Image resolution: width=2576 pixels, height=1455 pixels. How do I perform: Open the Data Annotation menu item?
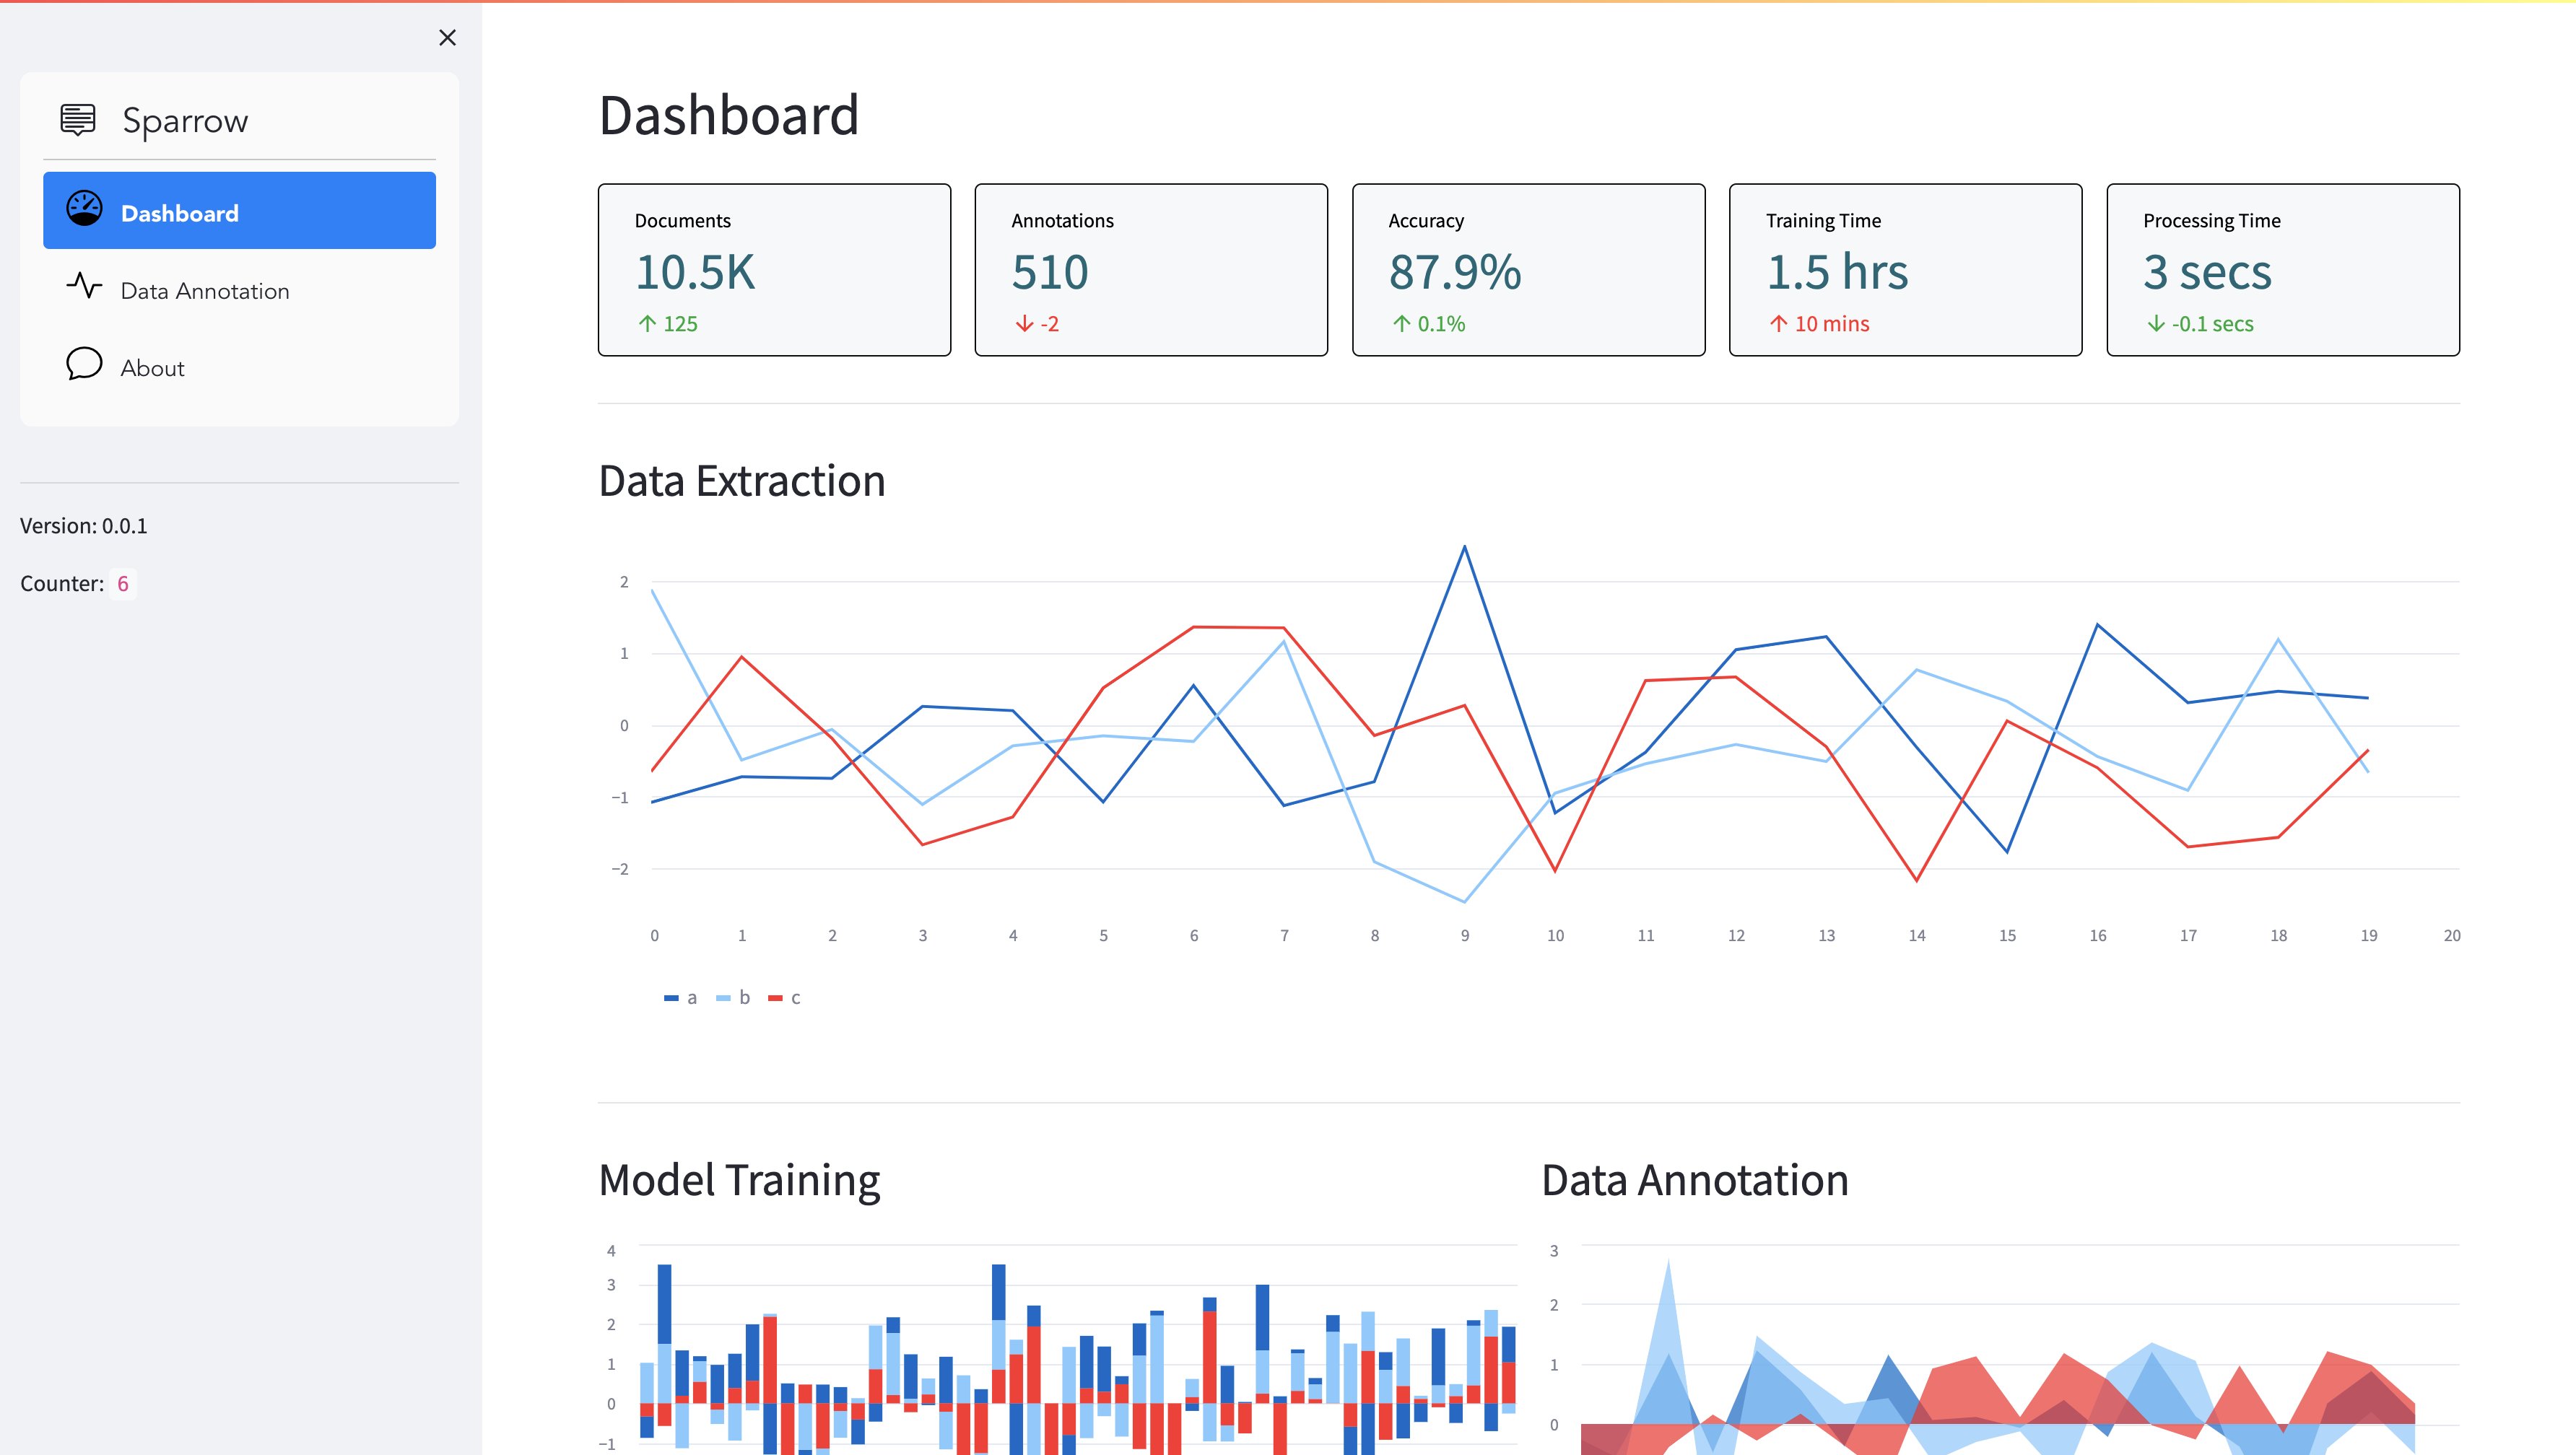[x=205, y=291]
